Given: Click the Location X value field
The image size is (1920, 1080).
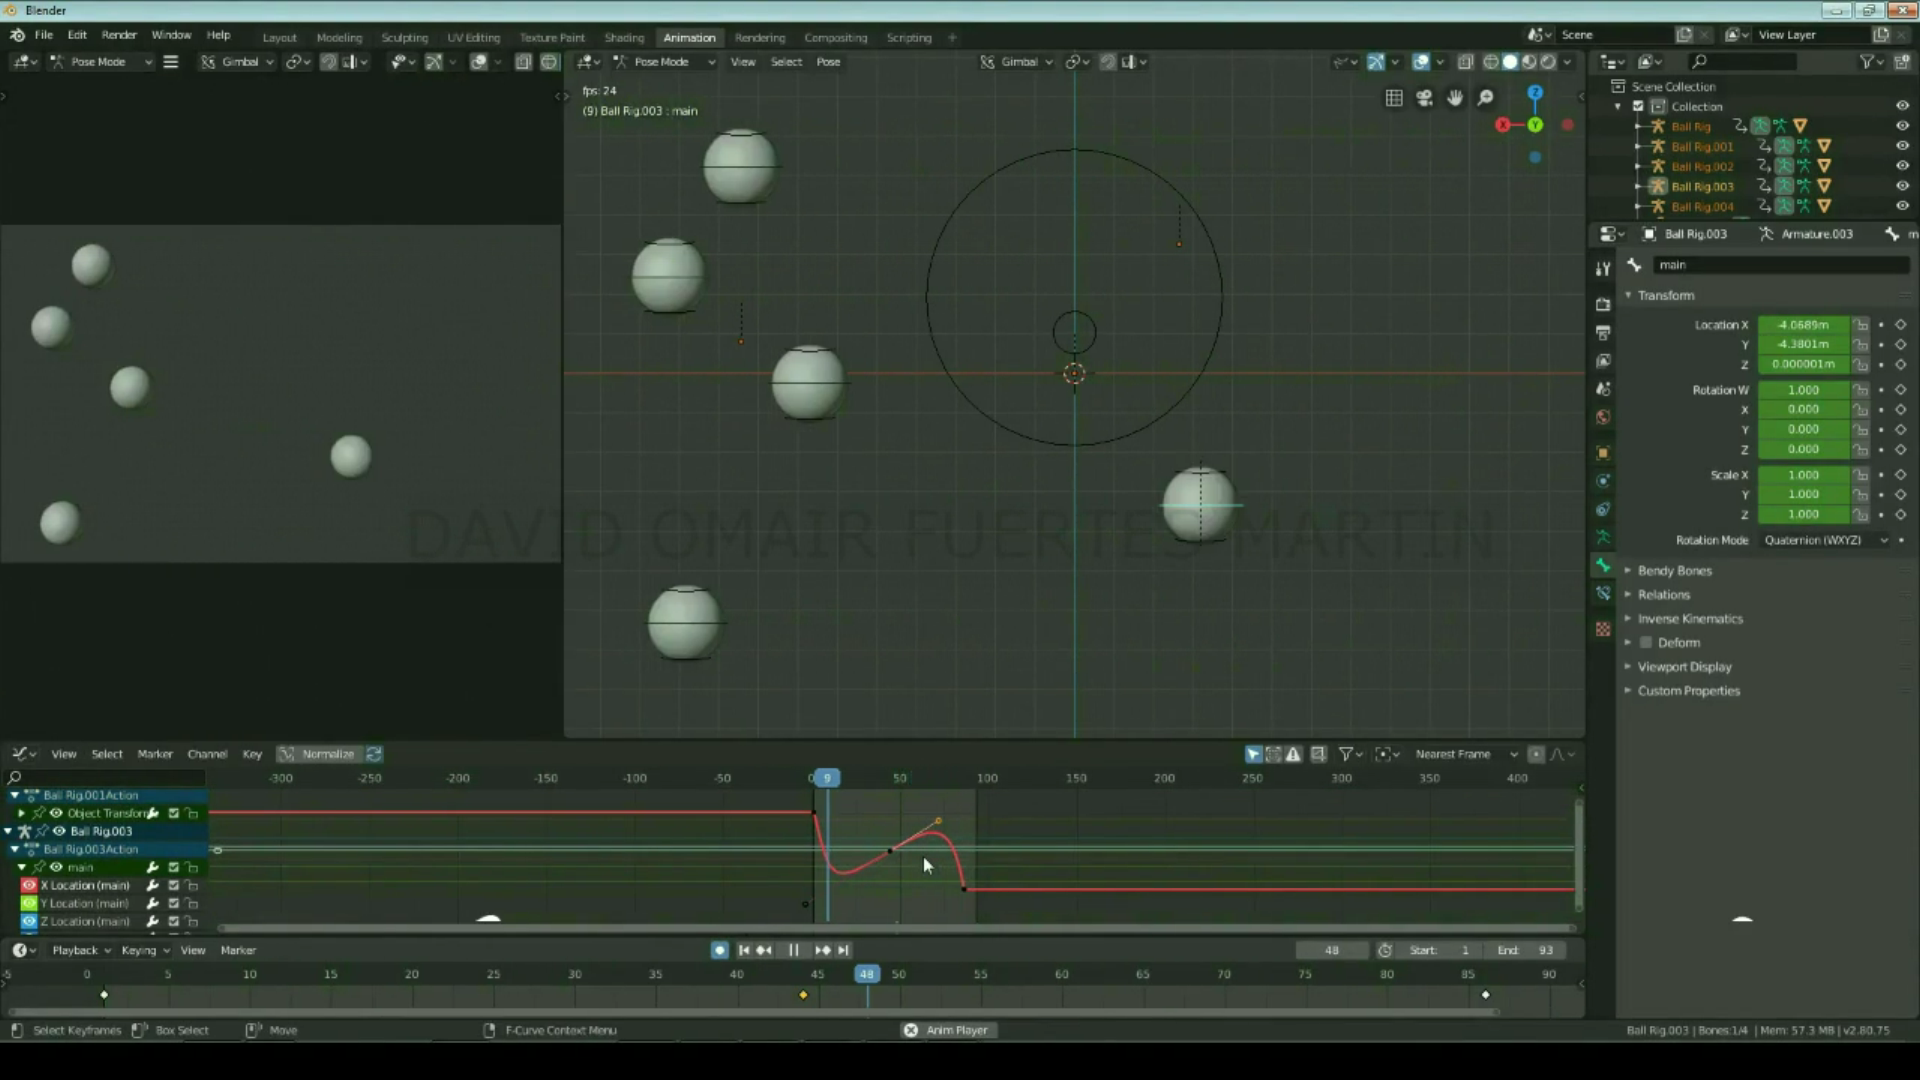Looking at the screenshot, I should pos(1803,325).
